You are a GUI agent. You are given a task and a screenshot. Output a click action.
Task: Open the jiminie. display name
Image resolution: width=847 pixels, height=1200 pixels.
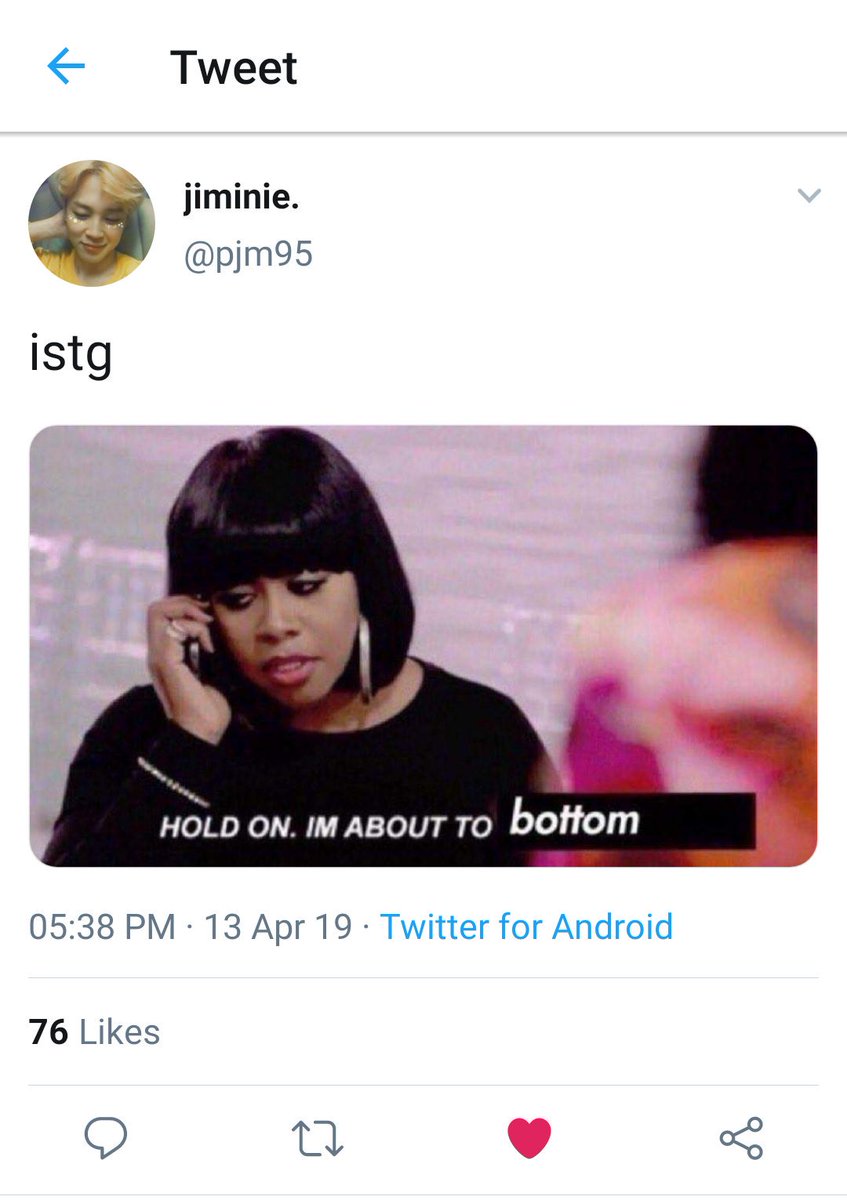point(241,199)
